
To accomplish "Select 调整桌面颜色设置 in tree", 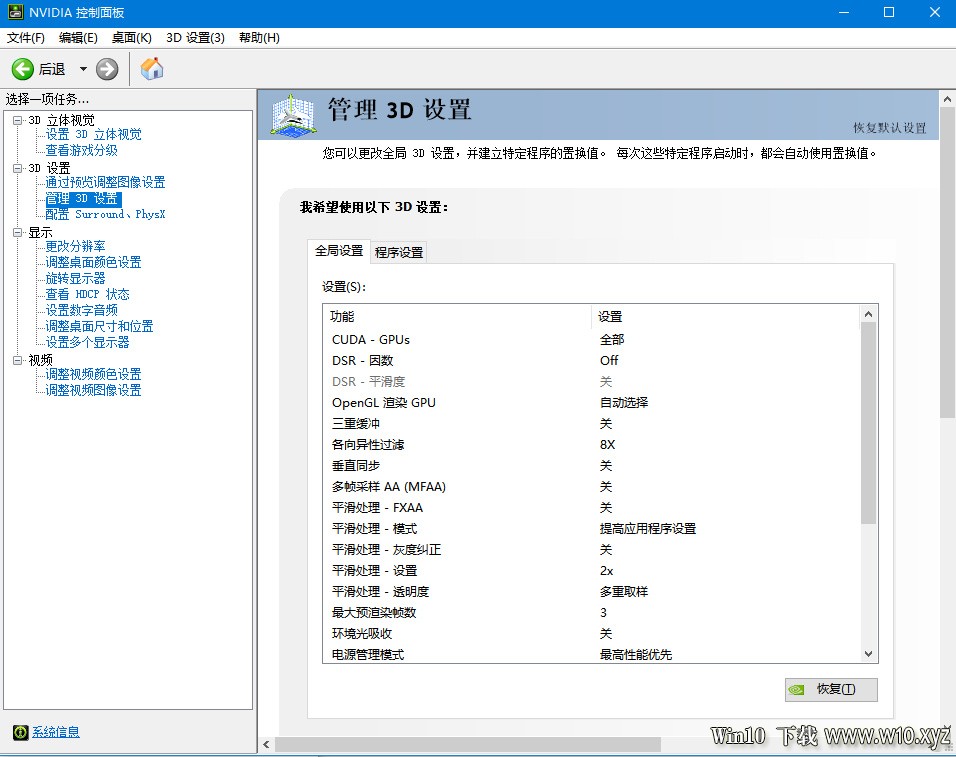I will (93, 262).
